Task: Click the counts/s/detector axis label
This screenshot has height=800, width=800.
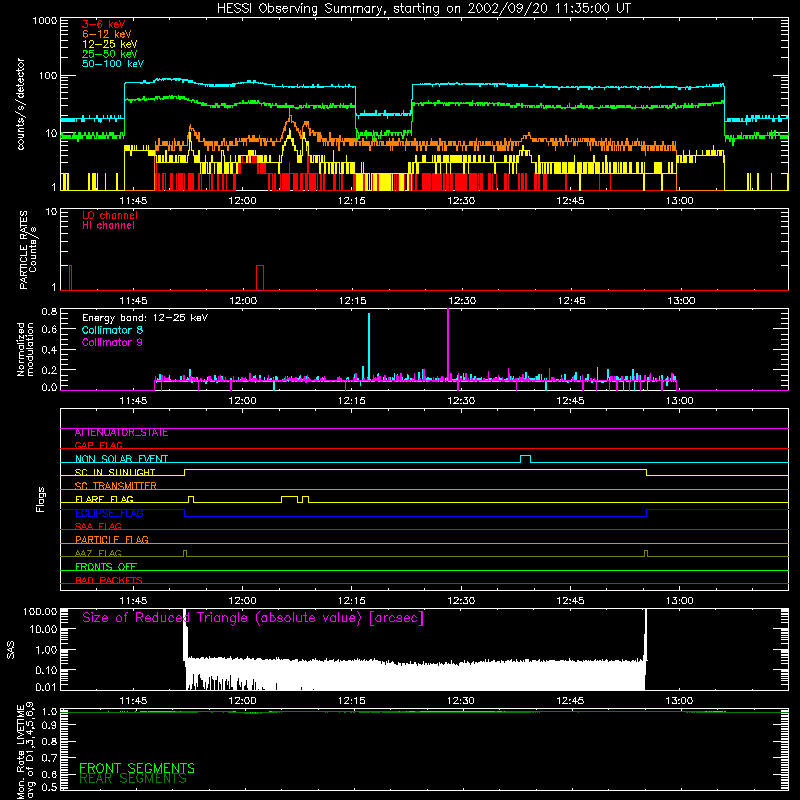Action: coord(21,104)
